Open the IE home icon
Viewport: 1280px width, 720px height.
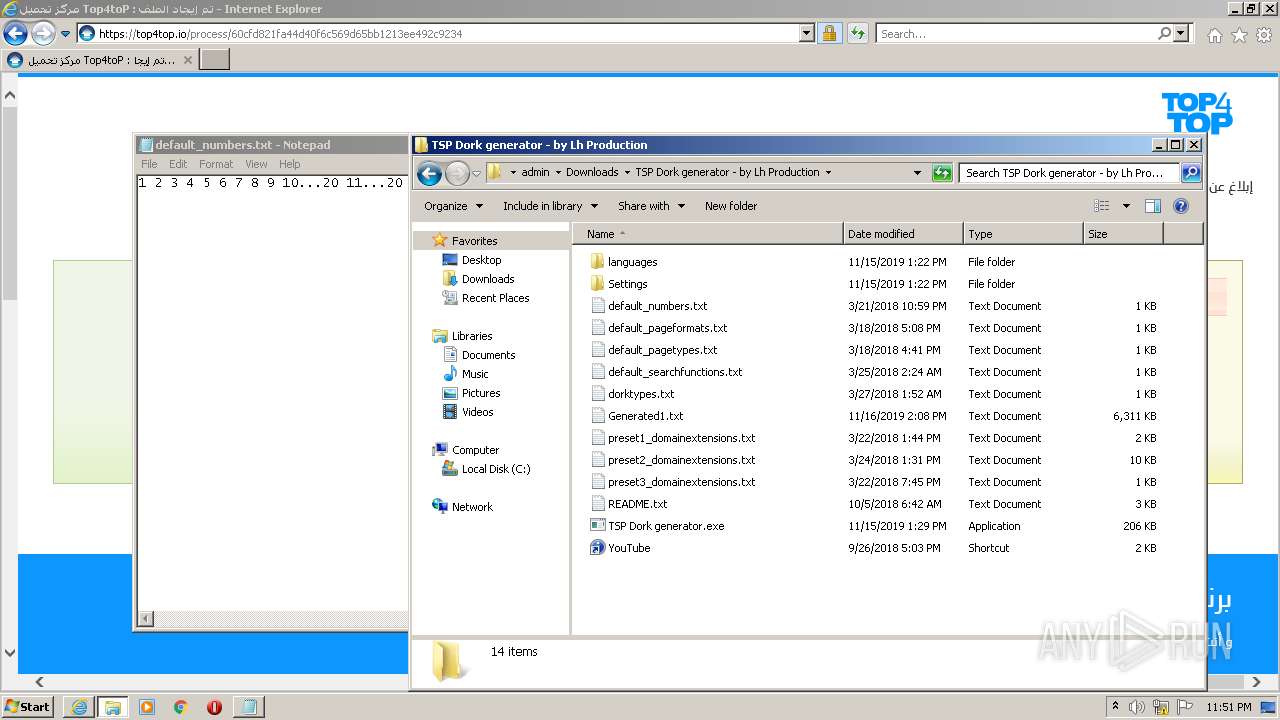click(x=1215, y=35)
